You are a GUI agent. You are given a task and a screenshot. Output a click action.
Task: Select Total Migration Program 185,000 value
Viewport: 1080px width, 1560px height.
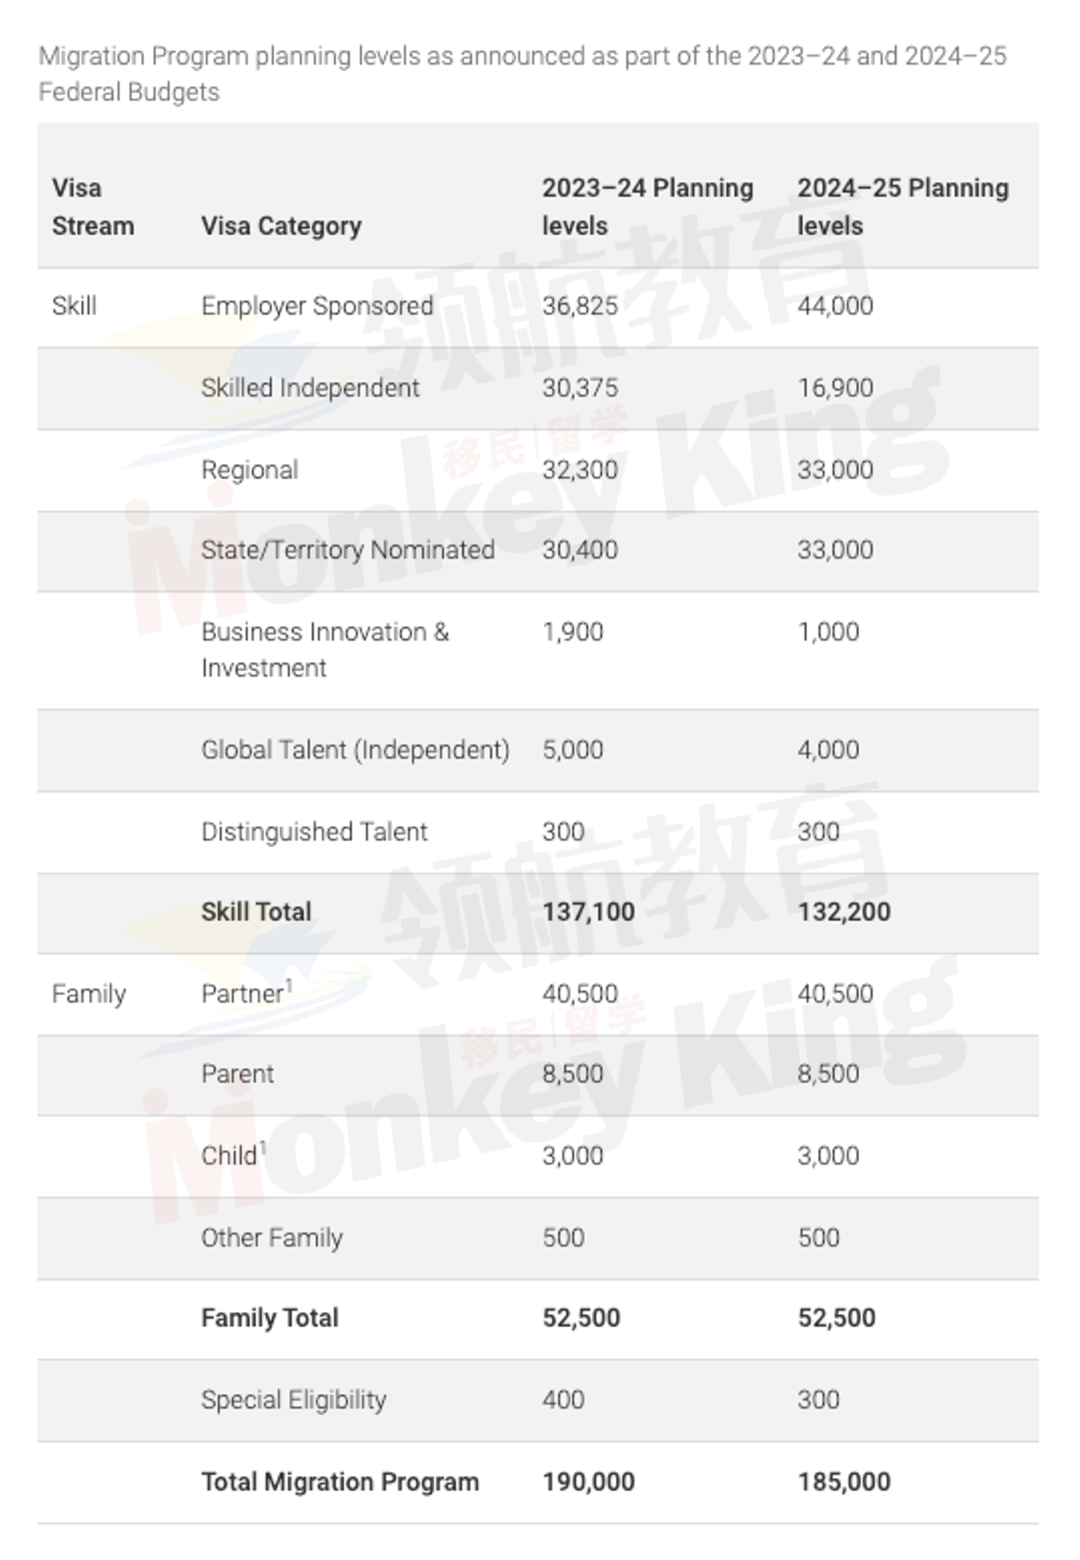point(844,1482)
